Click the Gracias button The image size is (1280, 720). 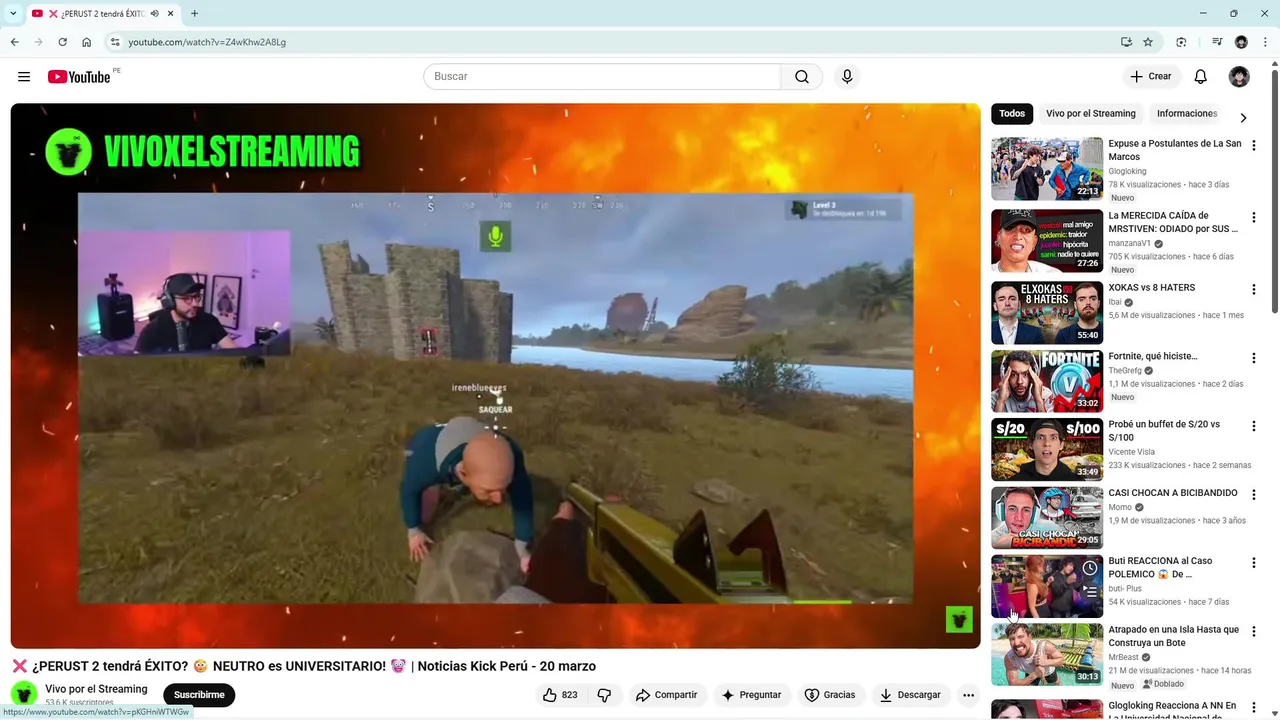[x=830, y=695]
